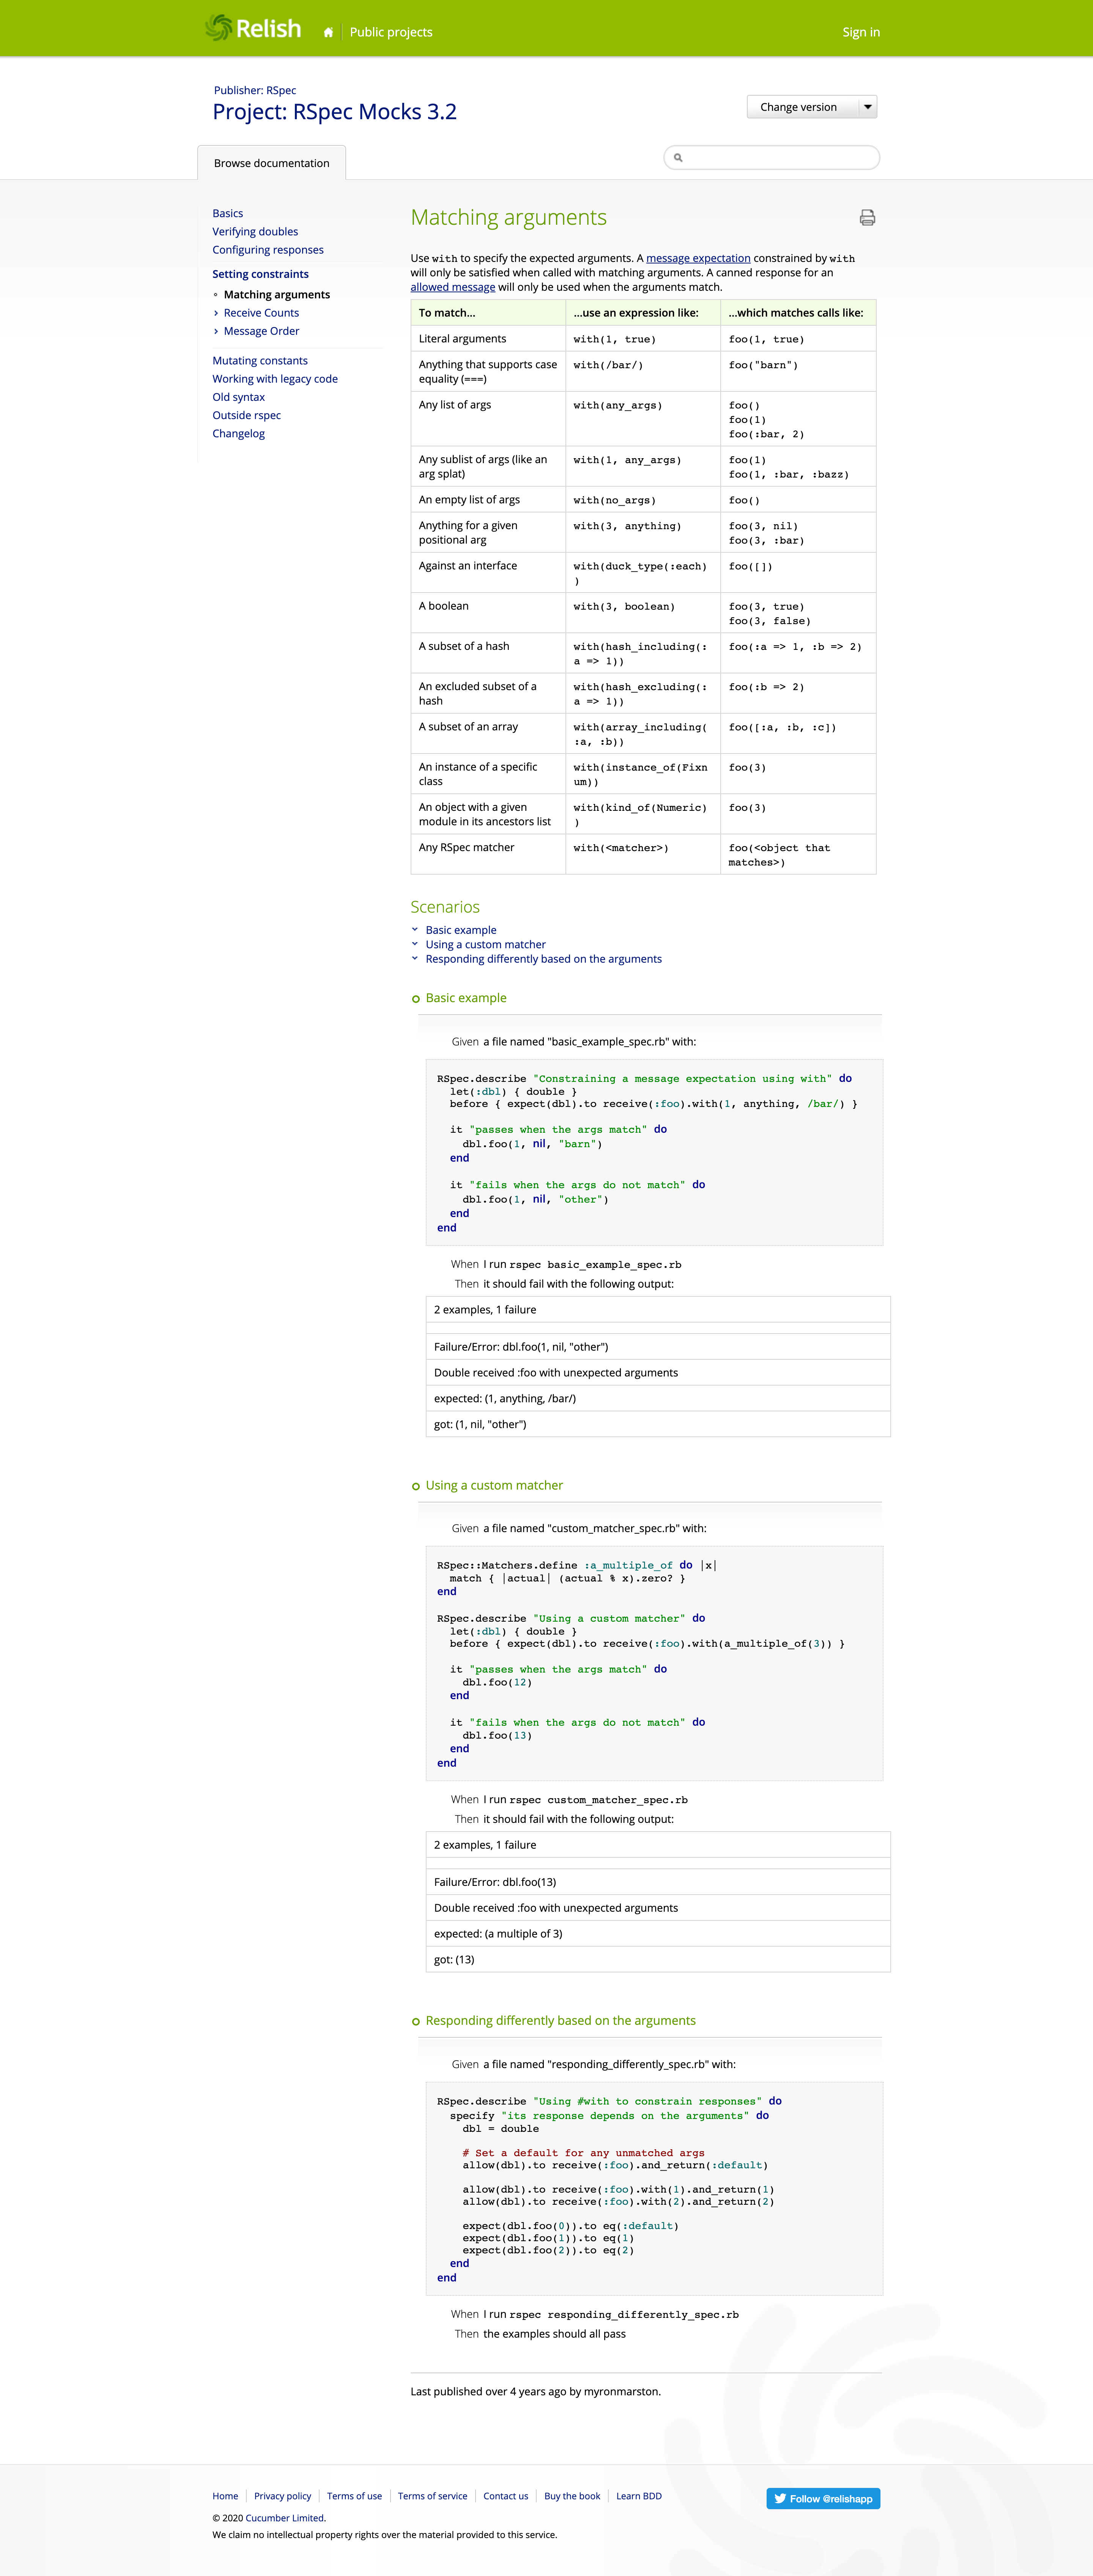Click circle bullet beside Using a custom matcher heading
This screenshot has height=2576, width=1093.
[416, 1486]
